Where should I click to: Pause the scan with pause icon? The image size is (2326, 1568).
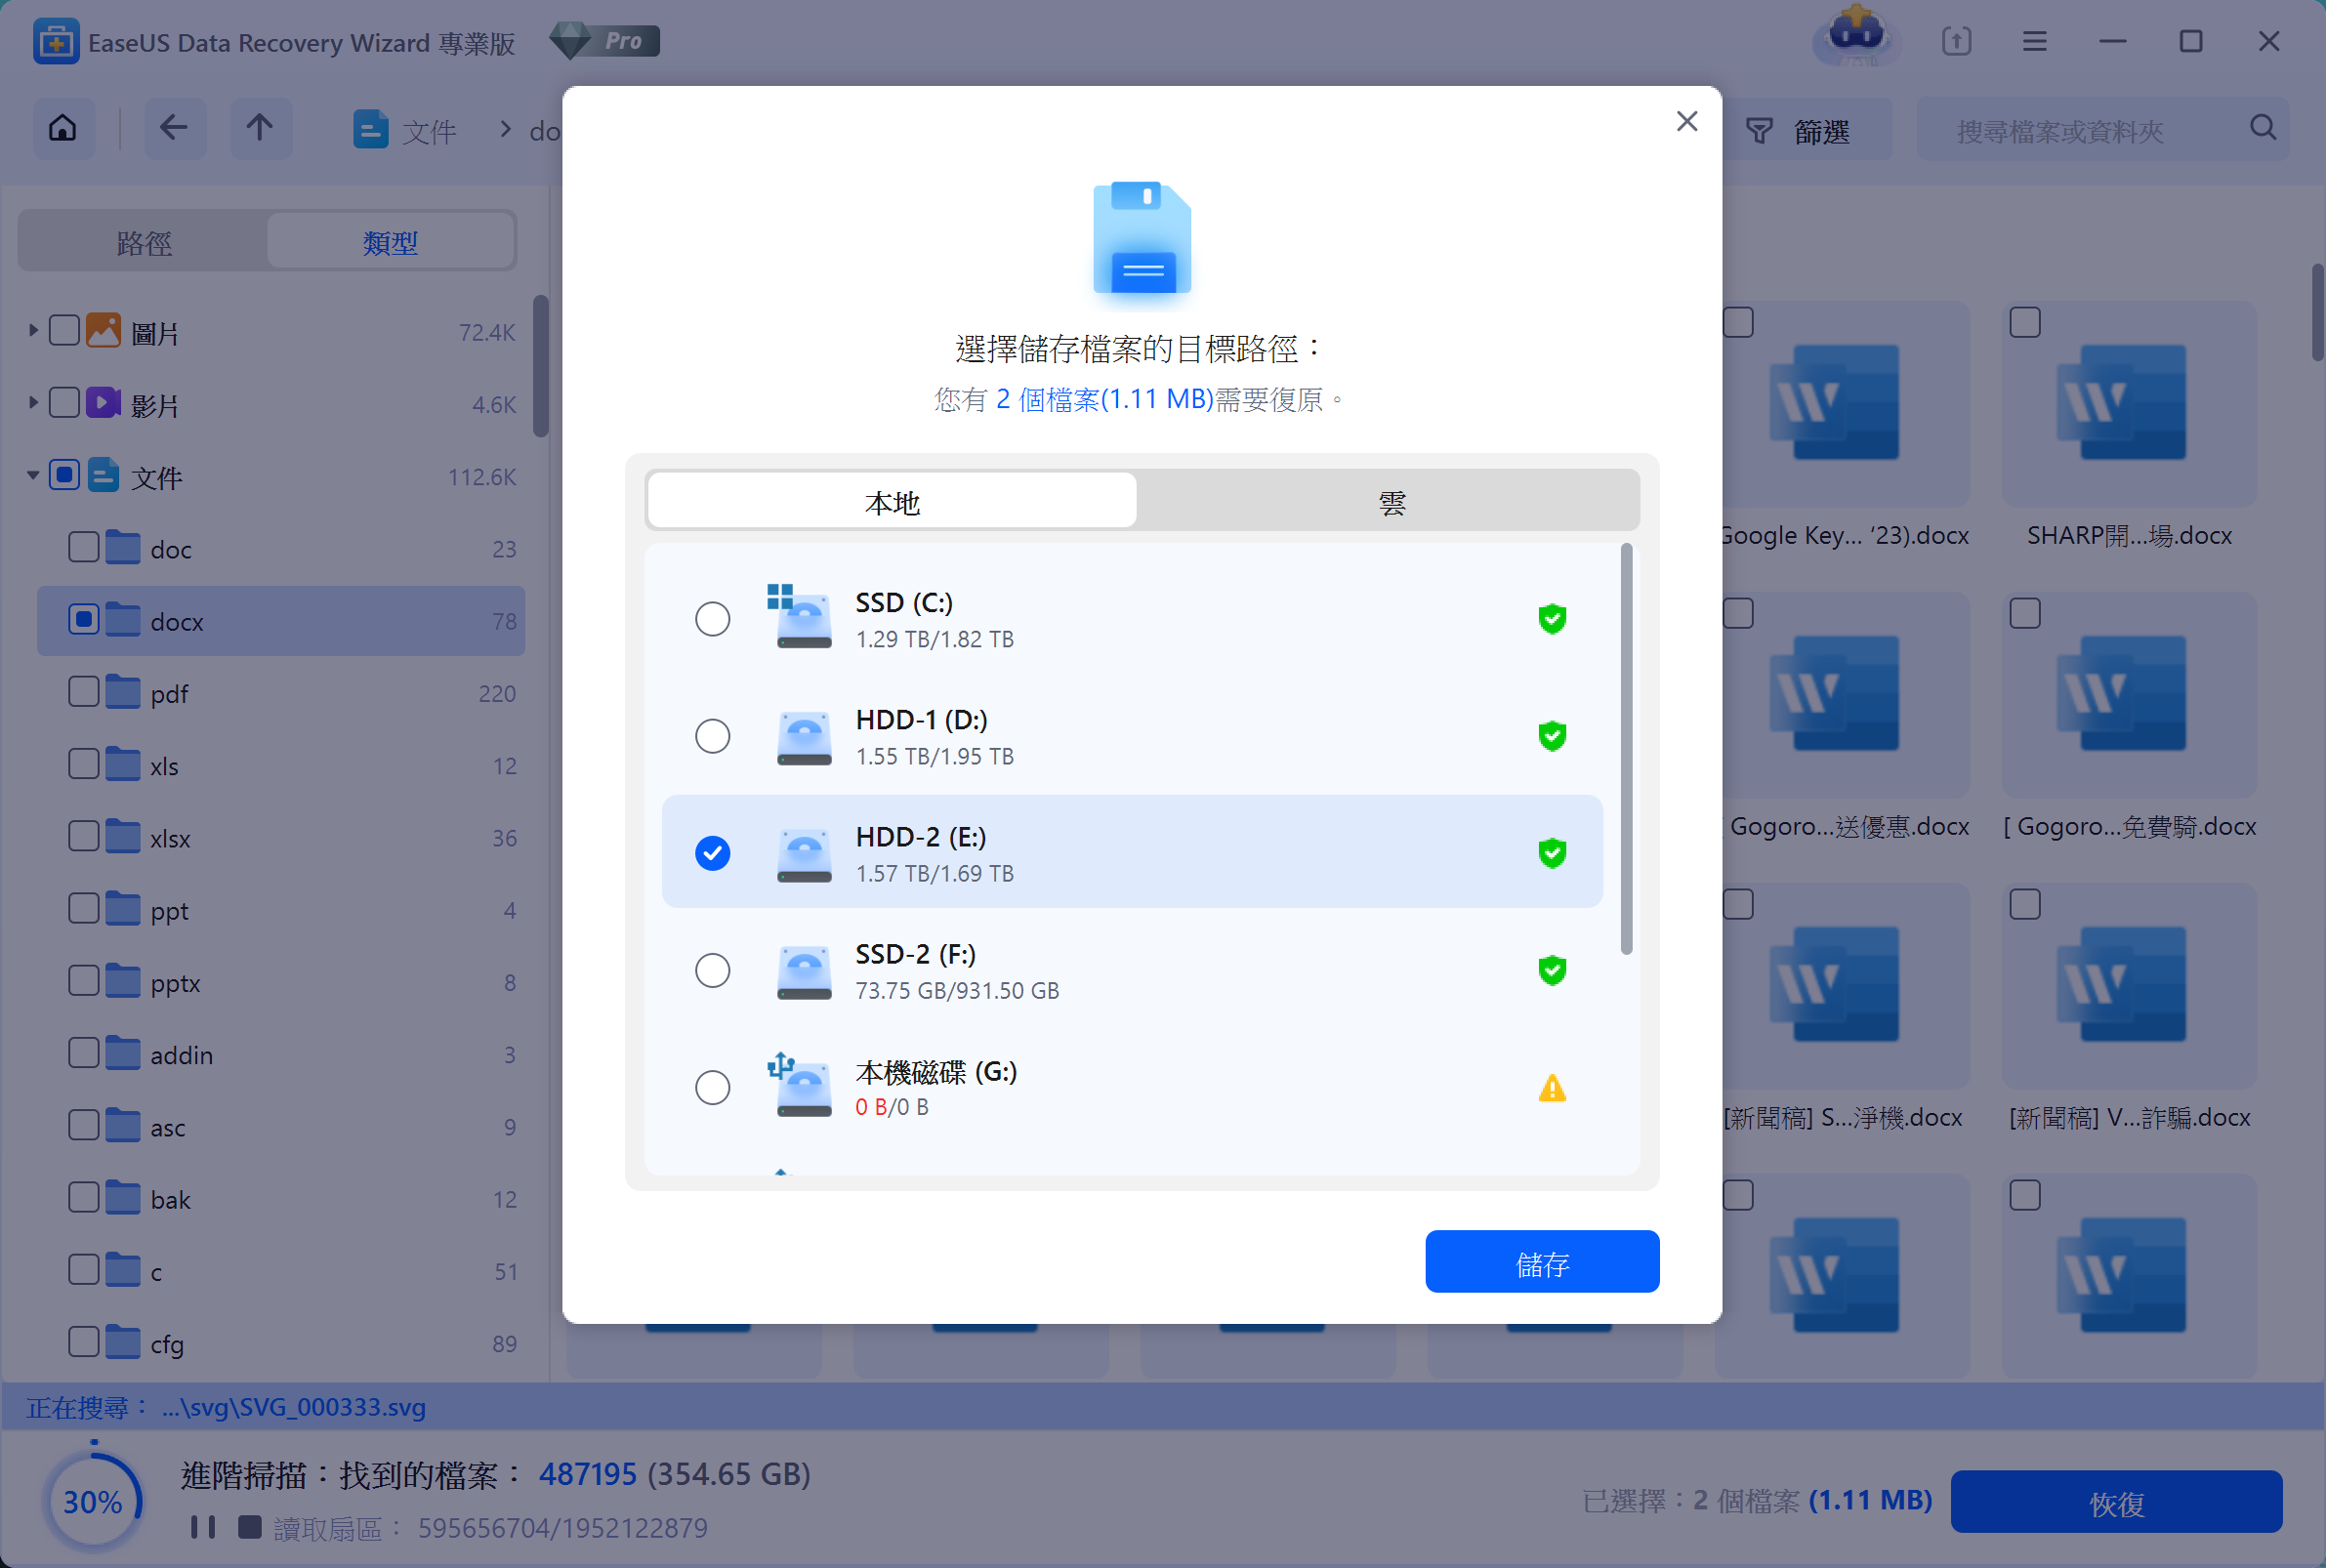coord(203,1527)
